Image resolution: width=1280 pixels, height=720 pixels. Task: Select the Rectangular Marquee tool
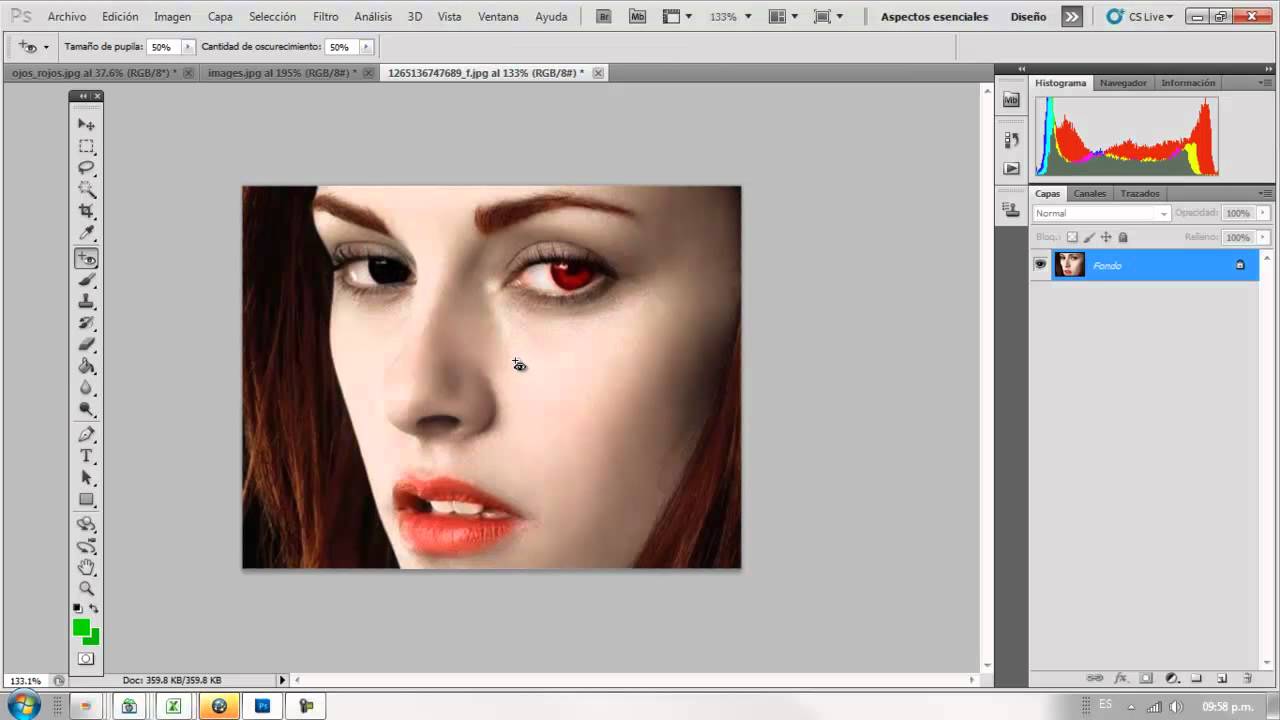(87, 146)
